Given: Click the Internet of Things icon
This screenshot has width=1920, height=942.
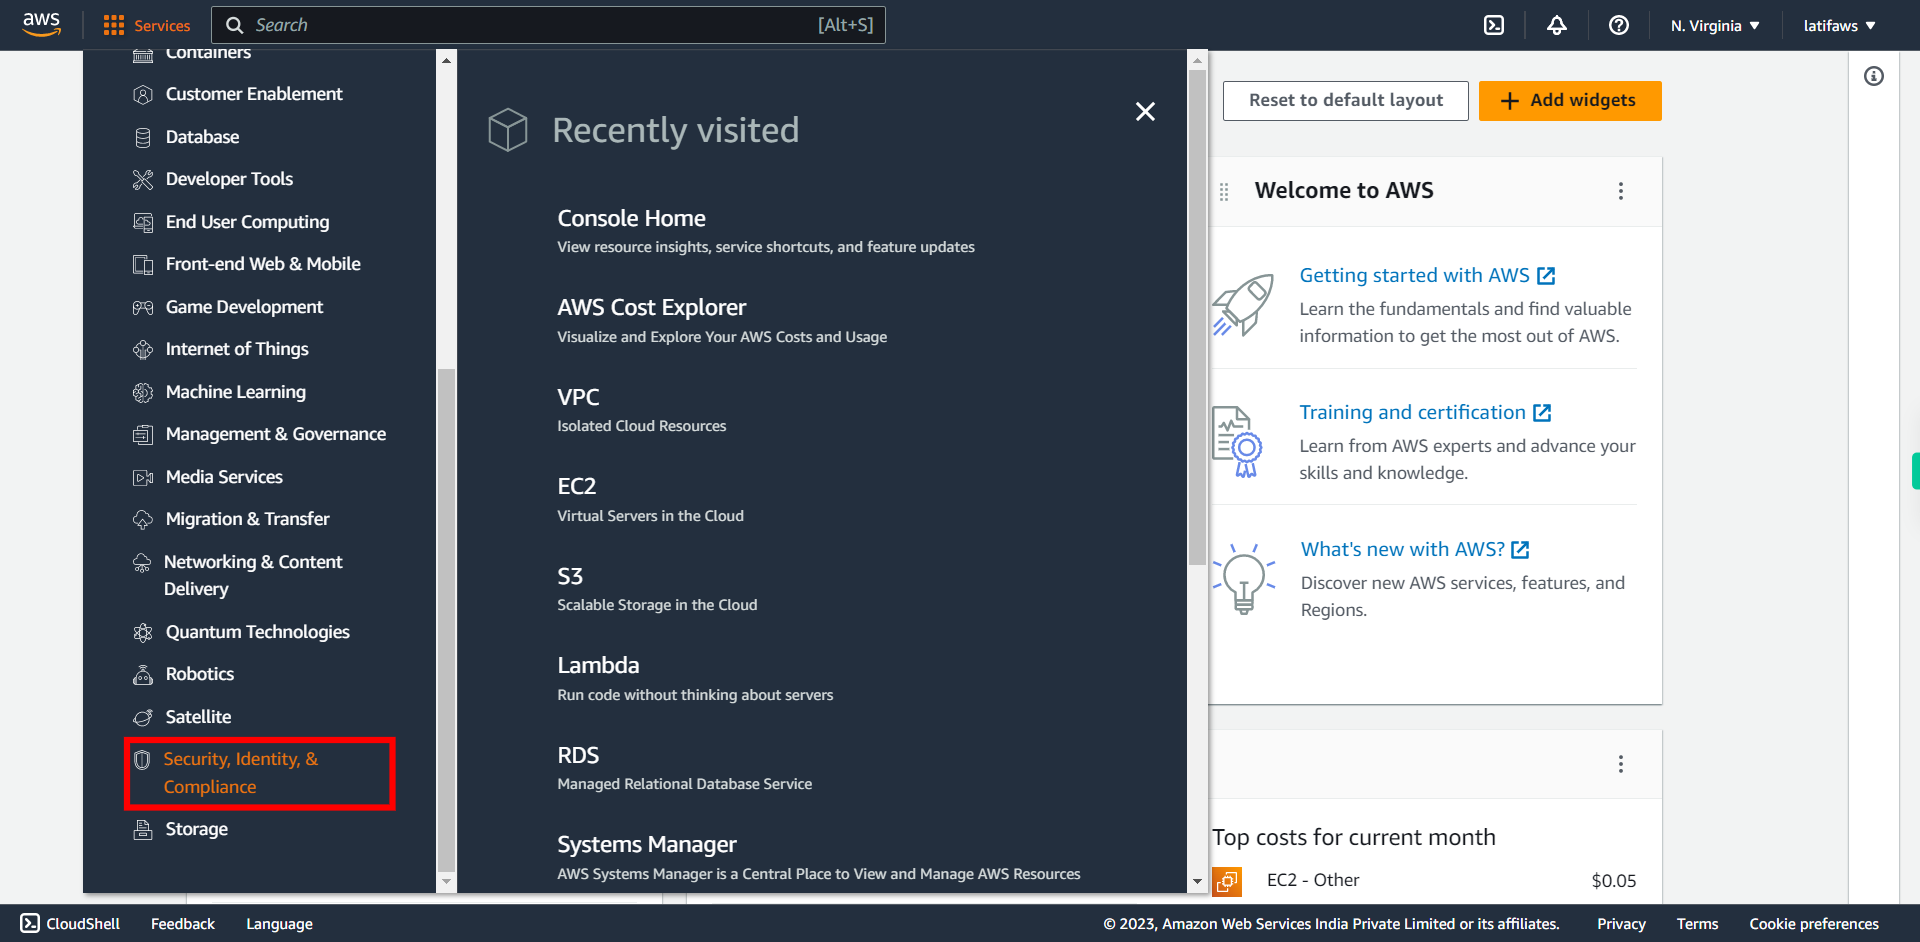Looking at the screenshot, I should click(x=143, y=349).
